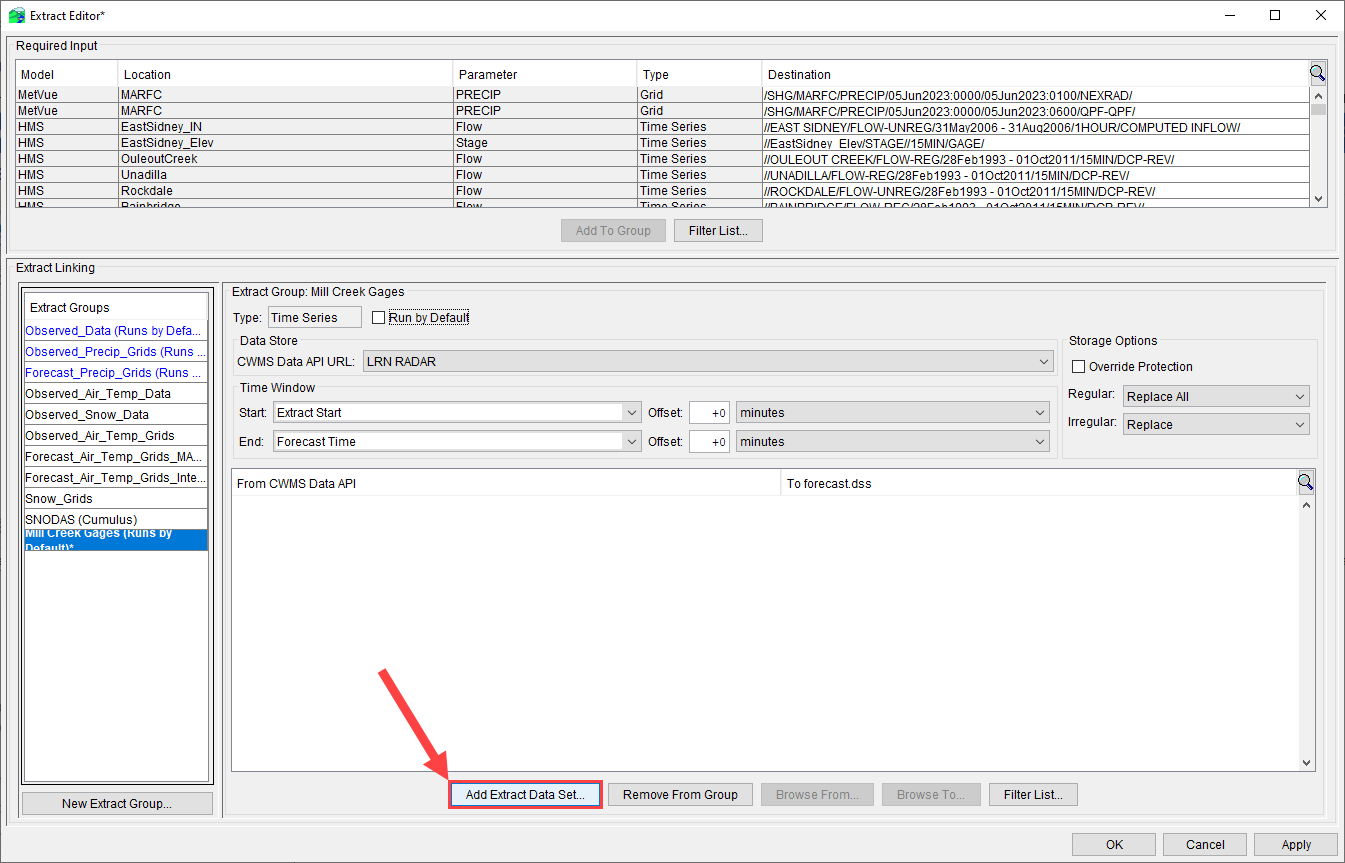
Task: Enable the Run by Default checkbox
Action: point(378,318)
